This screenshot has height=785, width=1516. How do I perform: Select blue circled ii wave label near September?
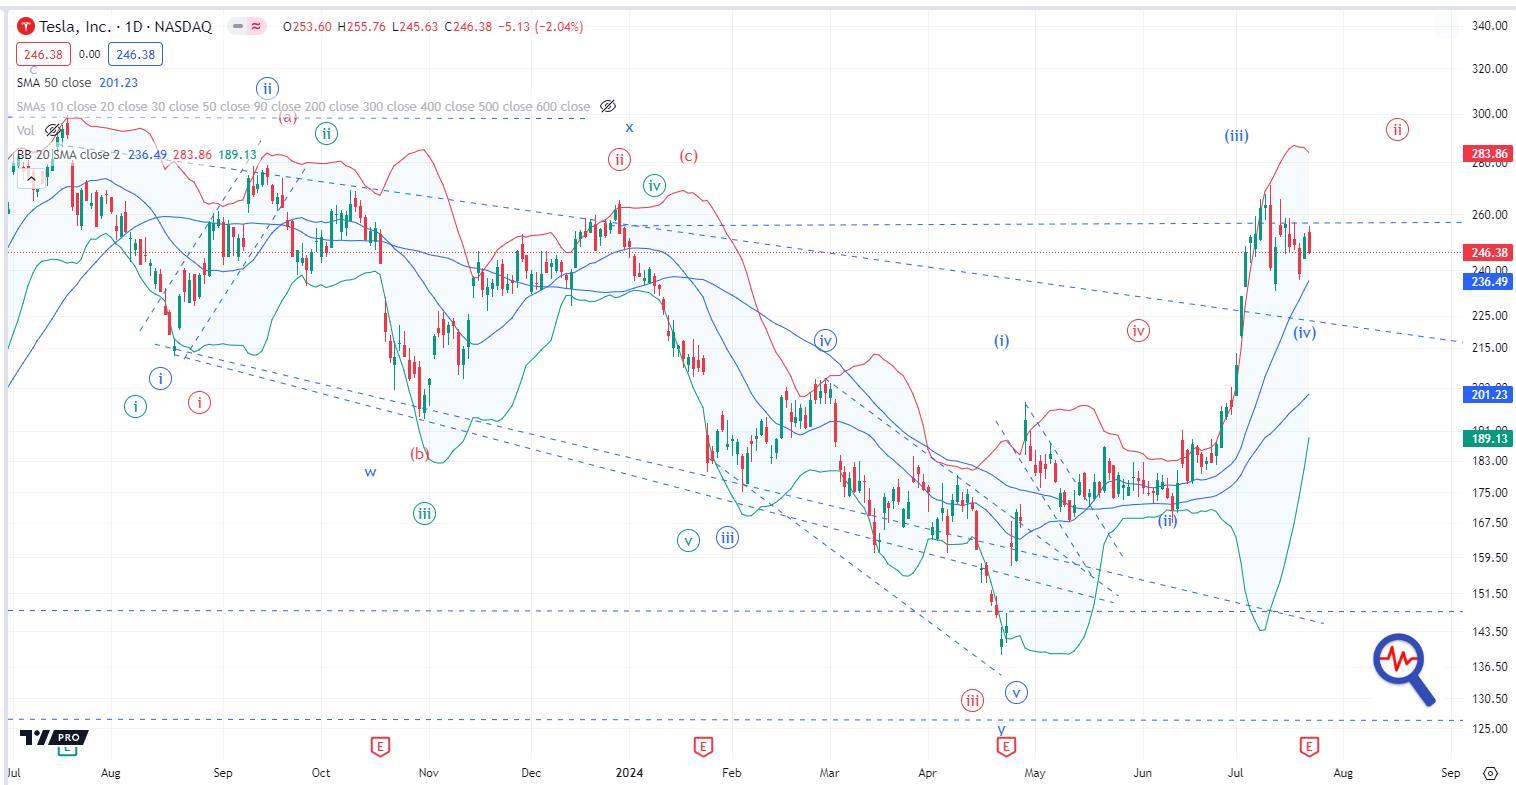pos(267,88)
